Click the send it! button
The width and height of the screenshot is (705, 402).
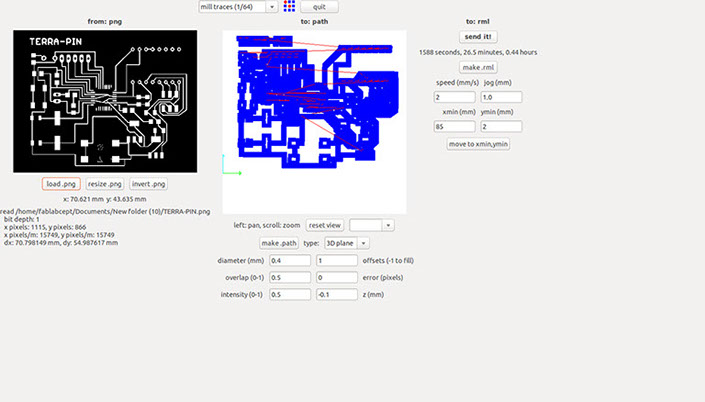point(478,36)
